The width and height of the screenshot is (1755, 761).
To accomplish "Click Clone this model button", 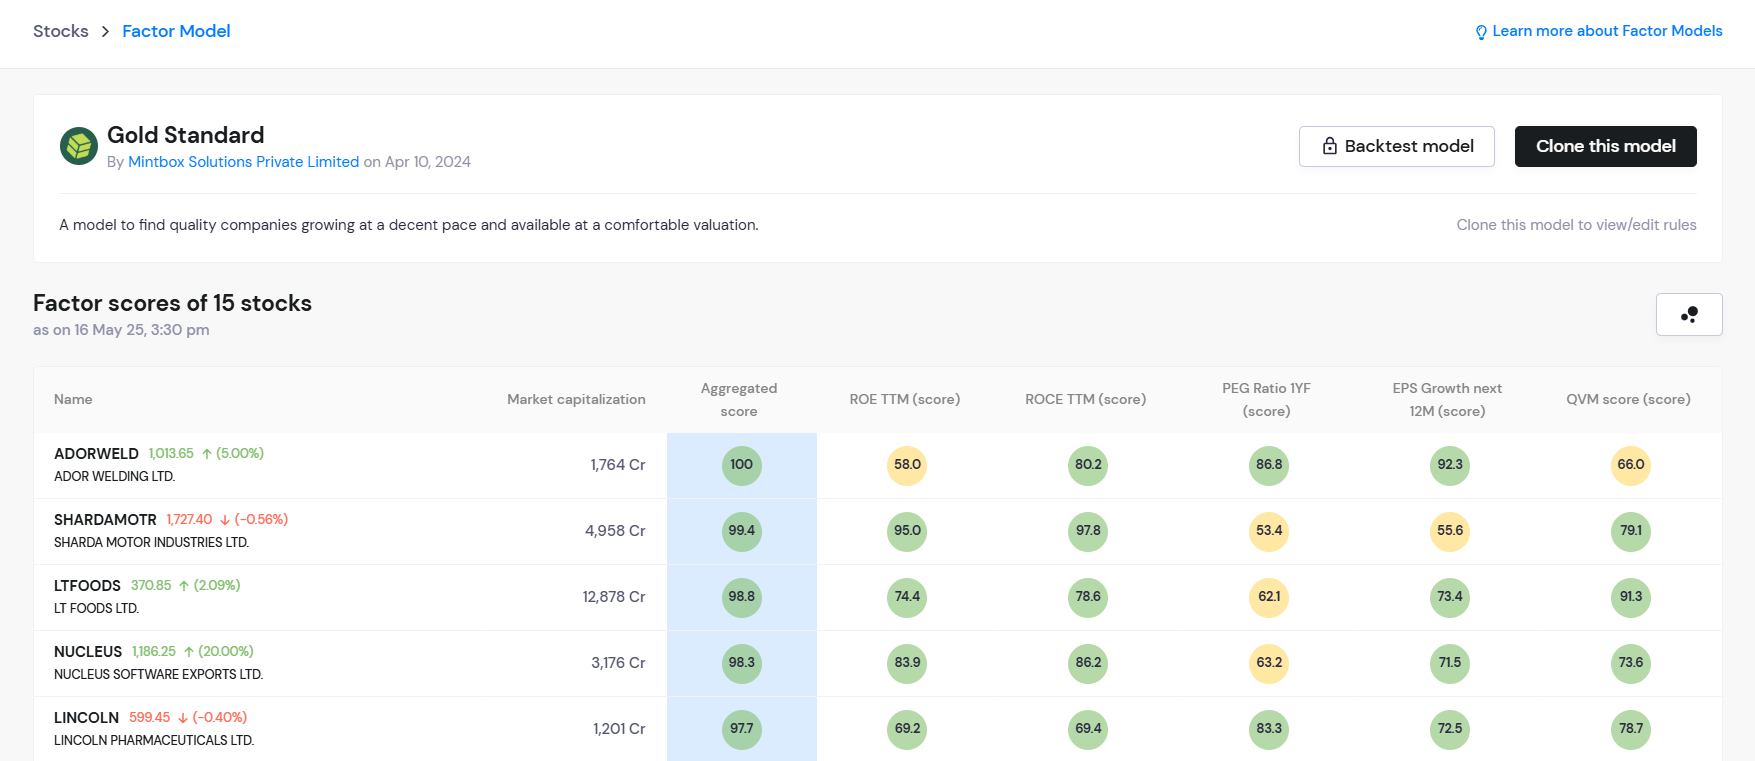I will 1606,146.
